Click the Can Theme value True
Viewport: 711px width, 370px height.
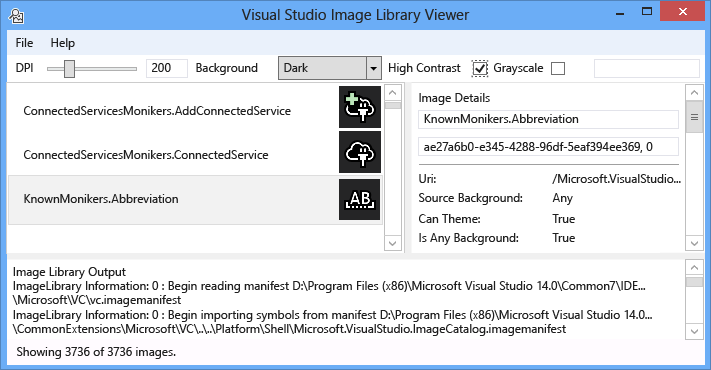pos(564,219)
